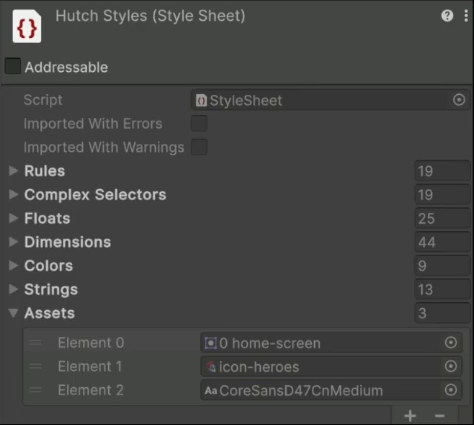The width and height of the screenshot is (474, 425).
Task: Open object picker for Element 0 asset
Action: pos(451,342)
